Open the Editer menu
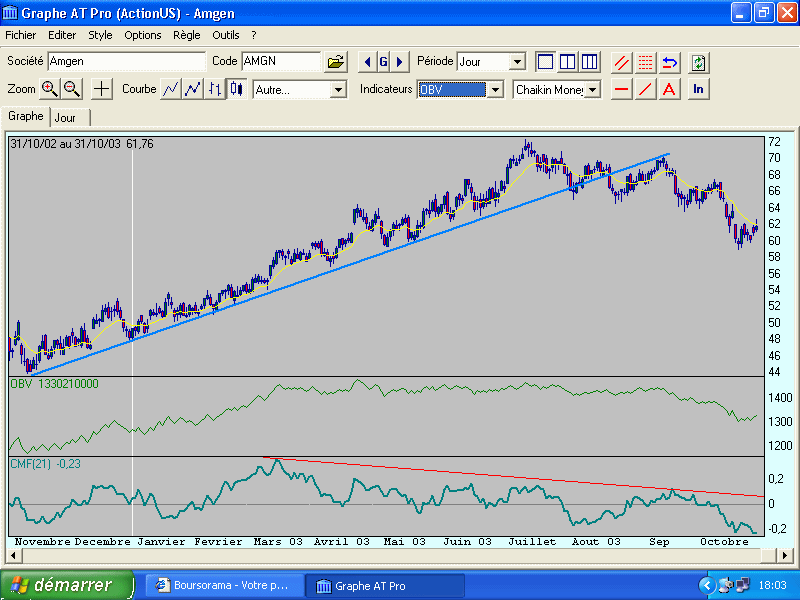The image size is (800, 600). click(62, 35)
